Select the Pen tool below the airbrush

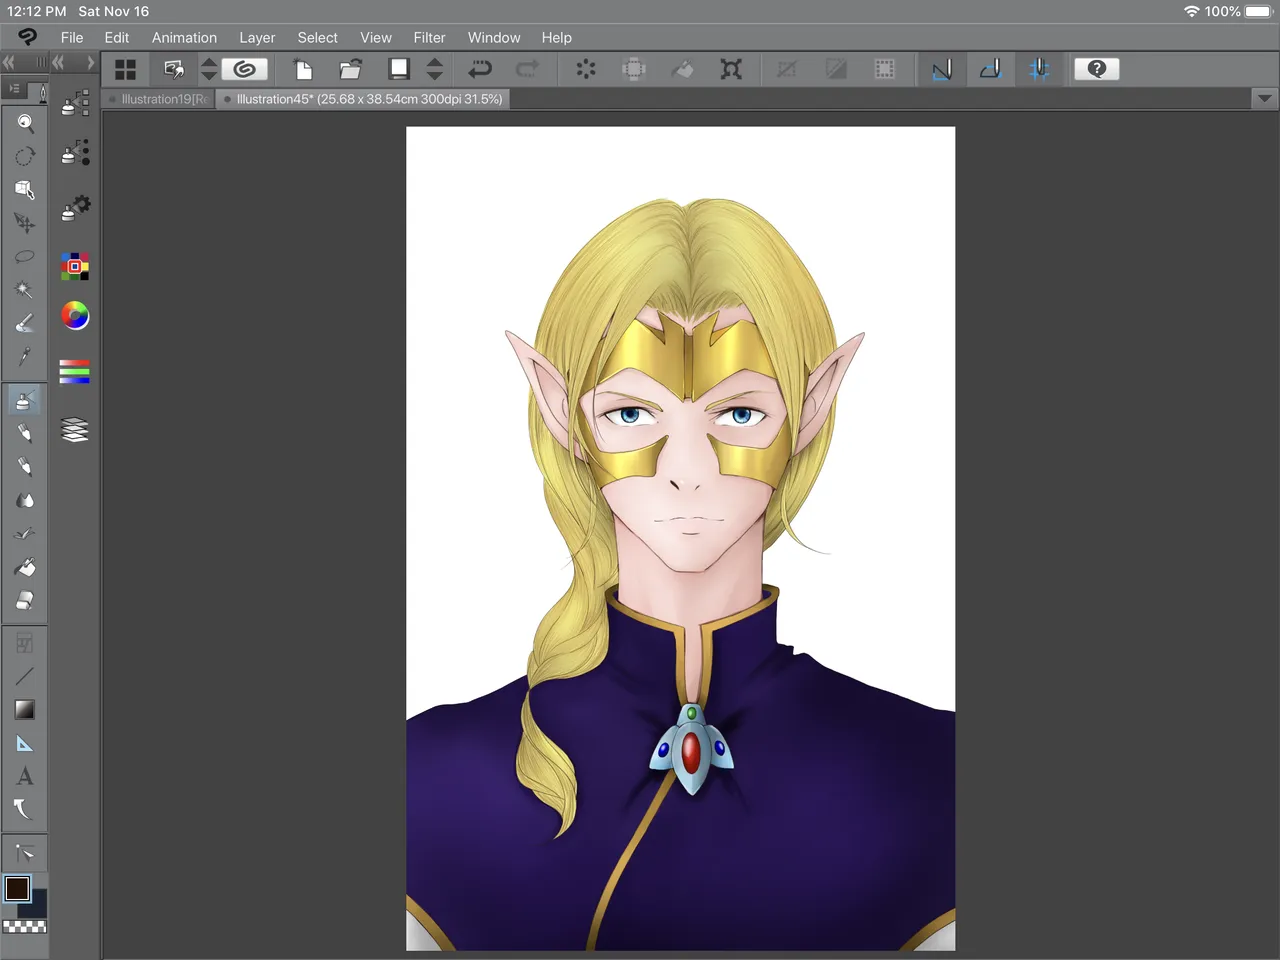pos(25,434)
